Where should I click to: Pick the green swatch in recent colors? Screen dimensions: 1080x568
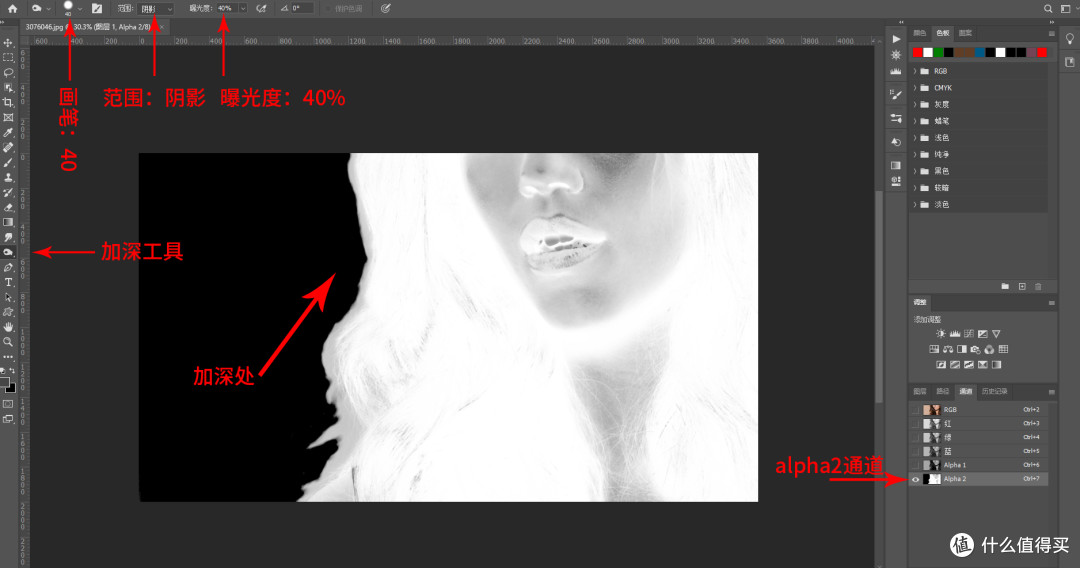(940, 52)
